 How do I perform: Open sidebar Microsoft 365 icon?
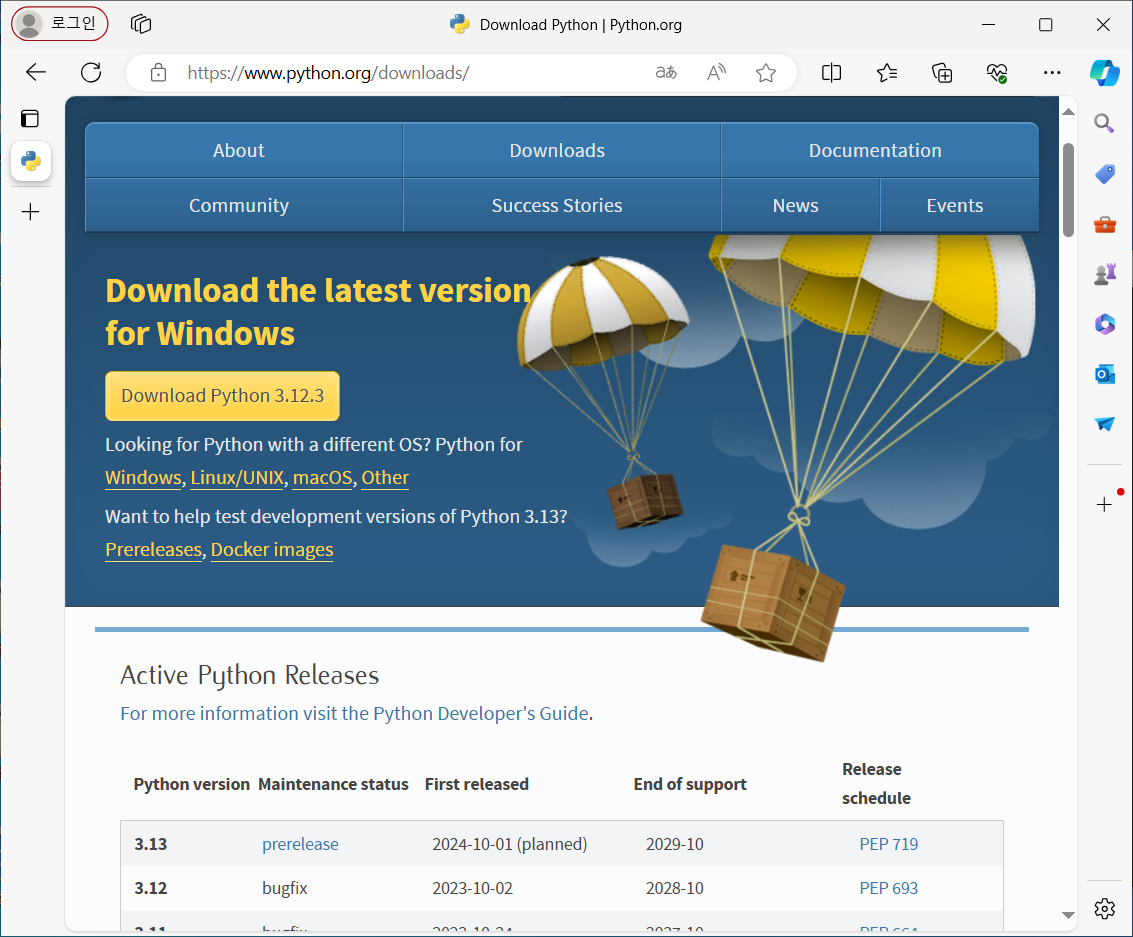pyautogui.click(x=1104, y=324)
